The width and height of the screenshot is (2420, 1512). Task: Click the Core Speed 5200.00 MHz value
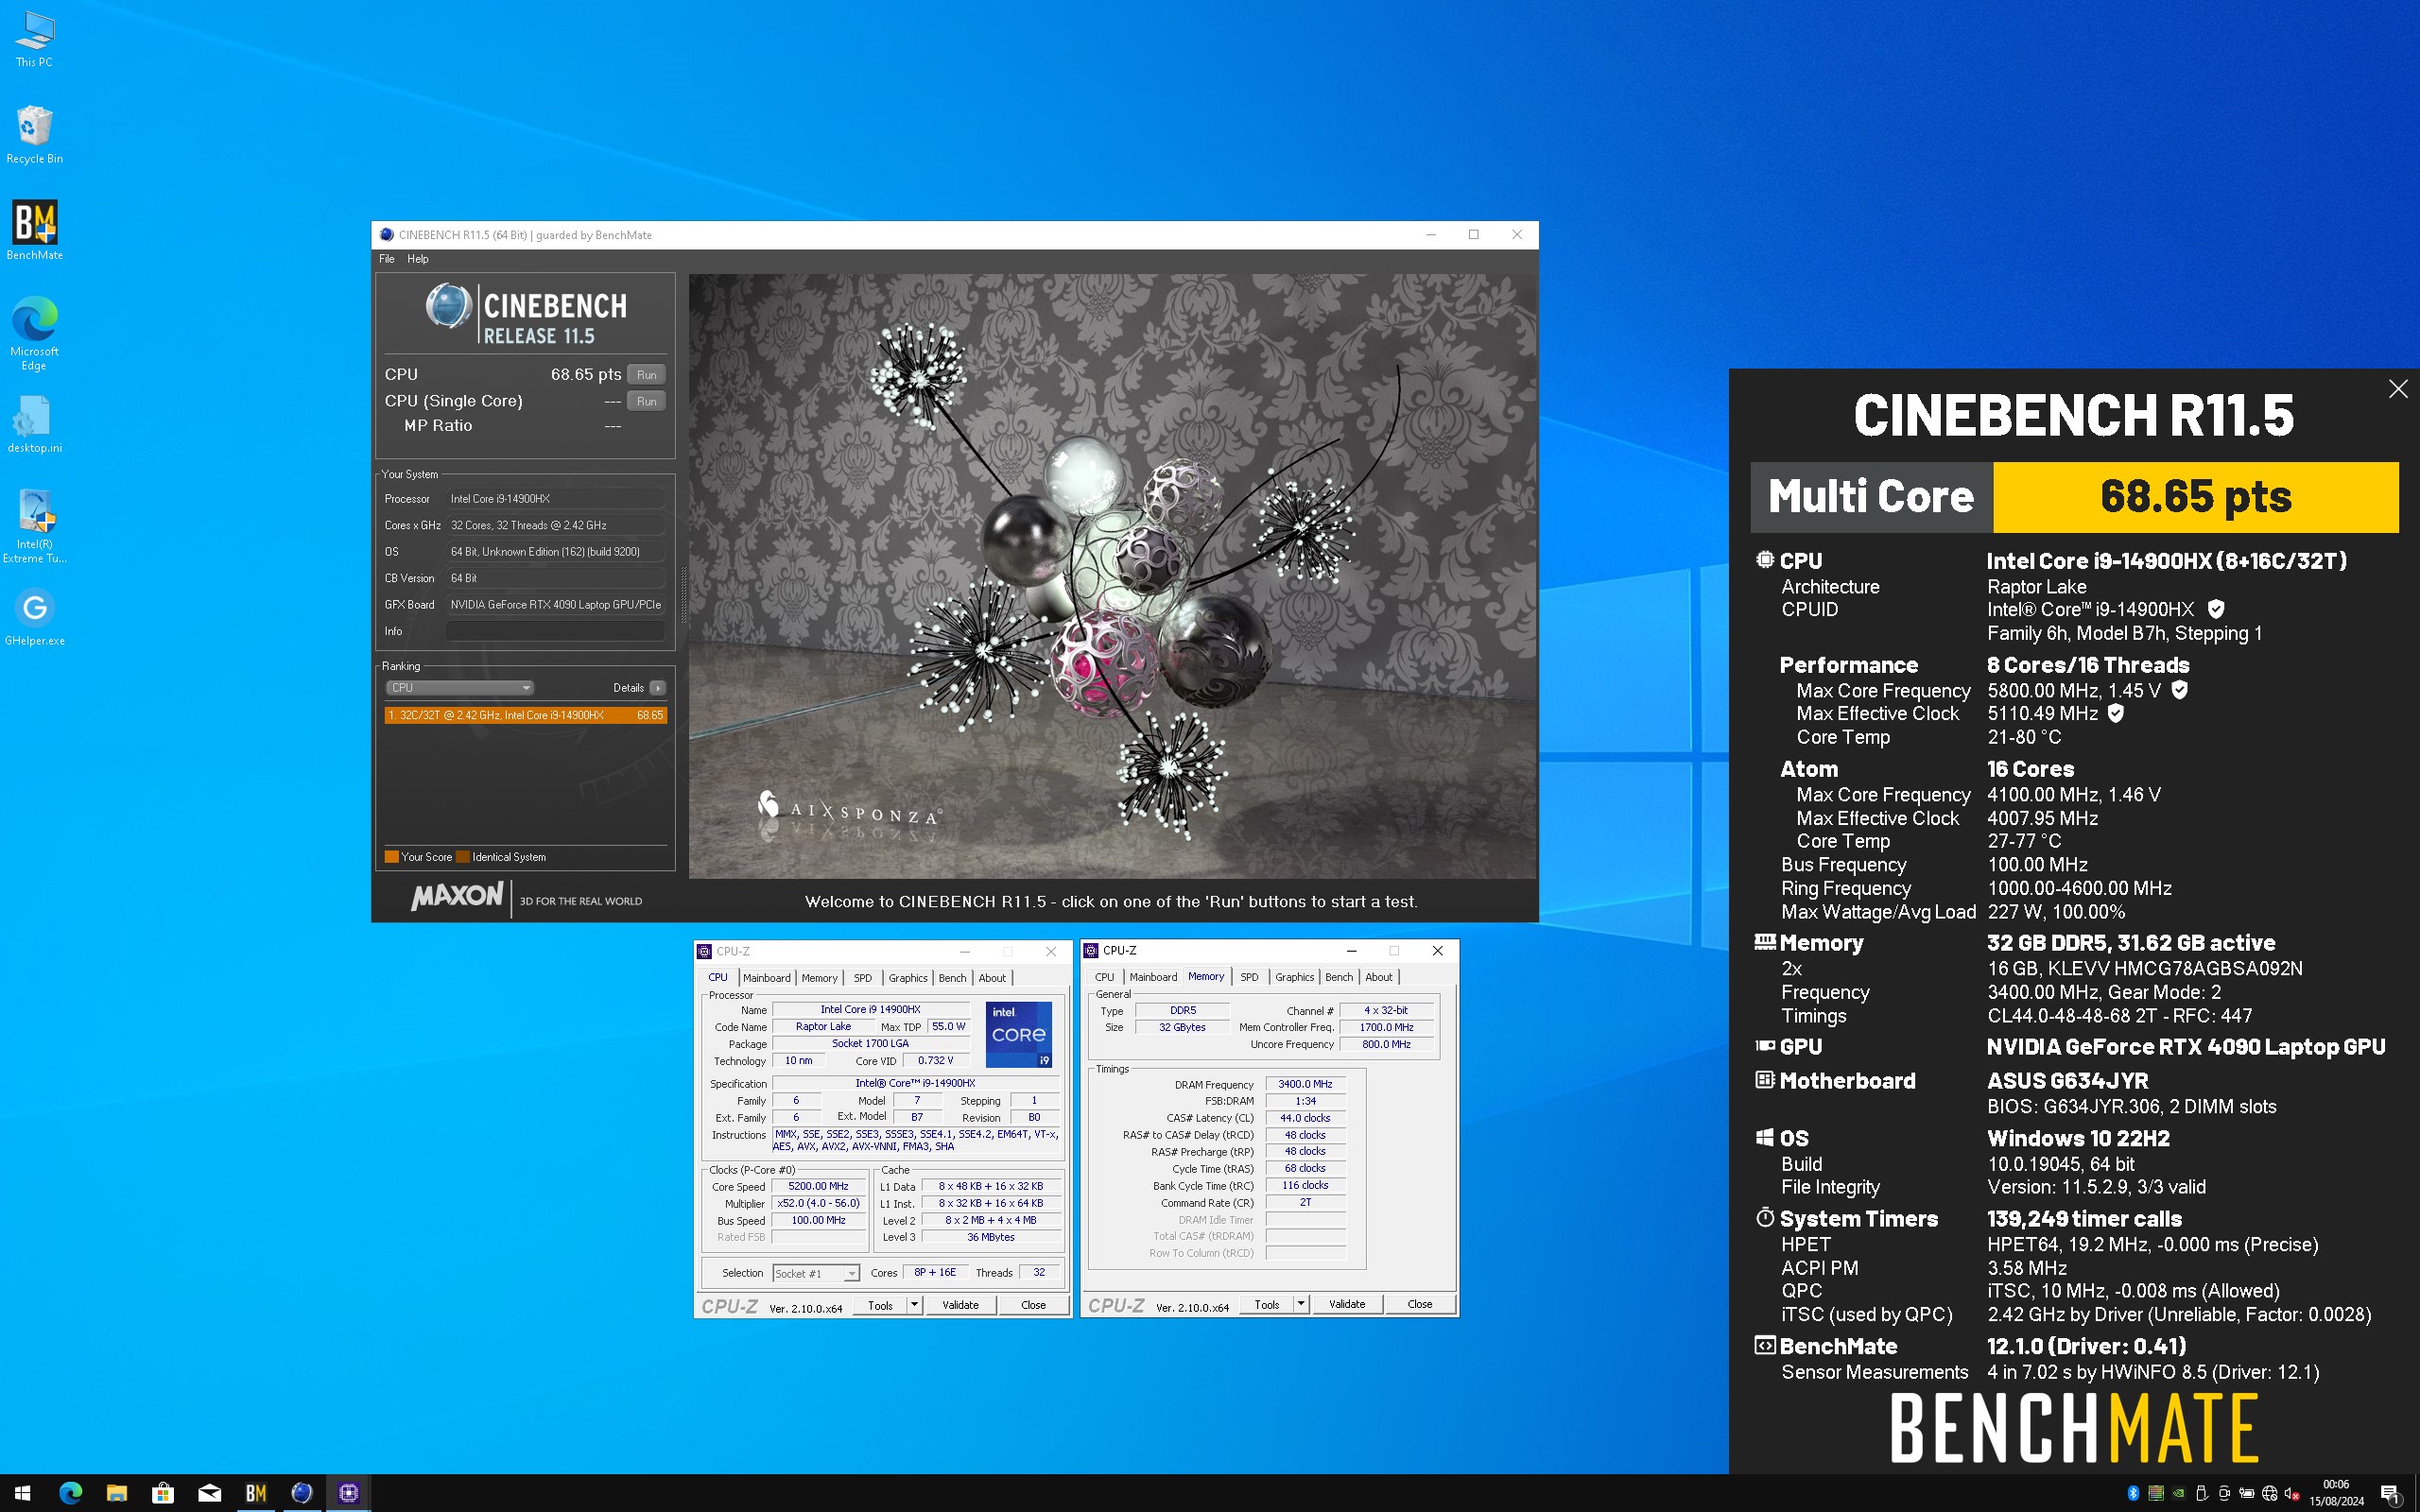(818, 1186)
